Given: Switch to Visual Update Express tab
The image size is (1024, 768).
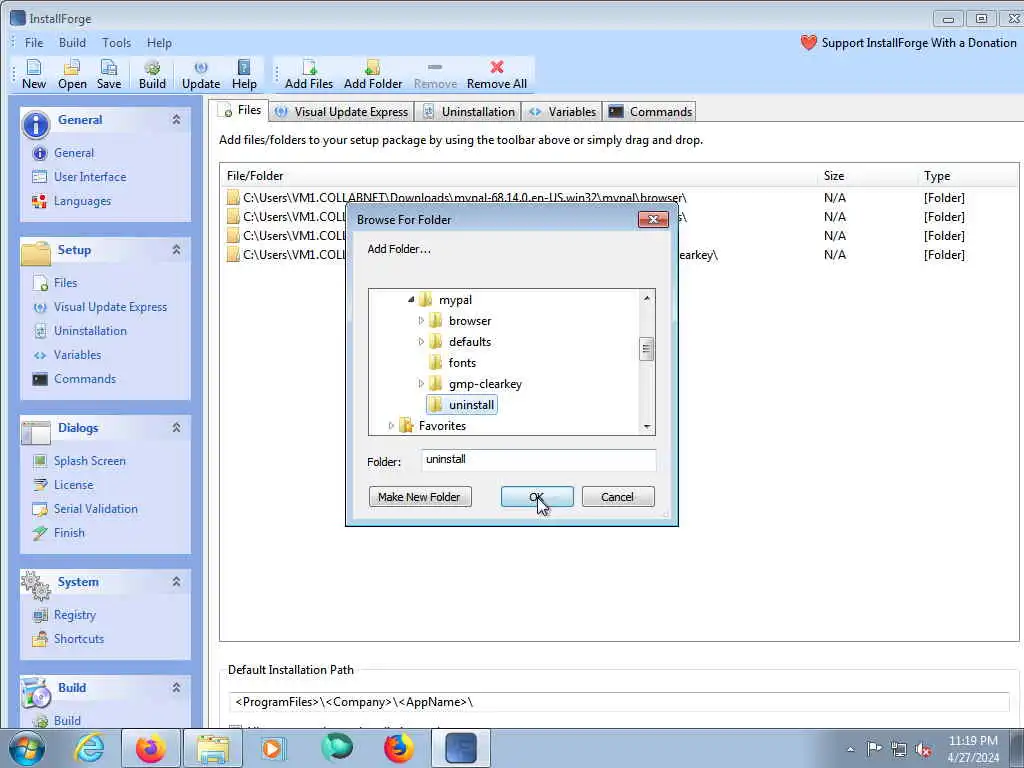Looking at the screenshot, I should (342, 112).
